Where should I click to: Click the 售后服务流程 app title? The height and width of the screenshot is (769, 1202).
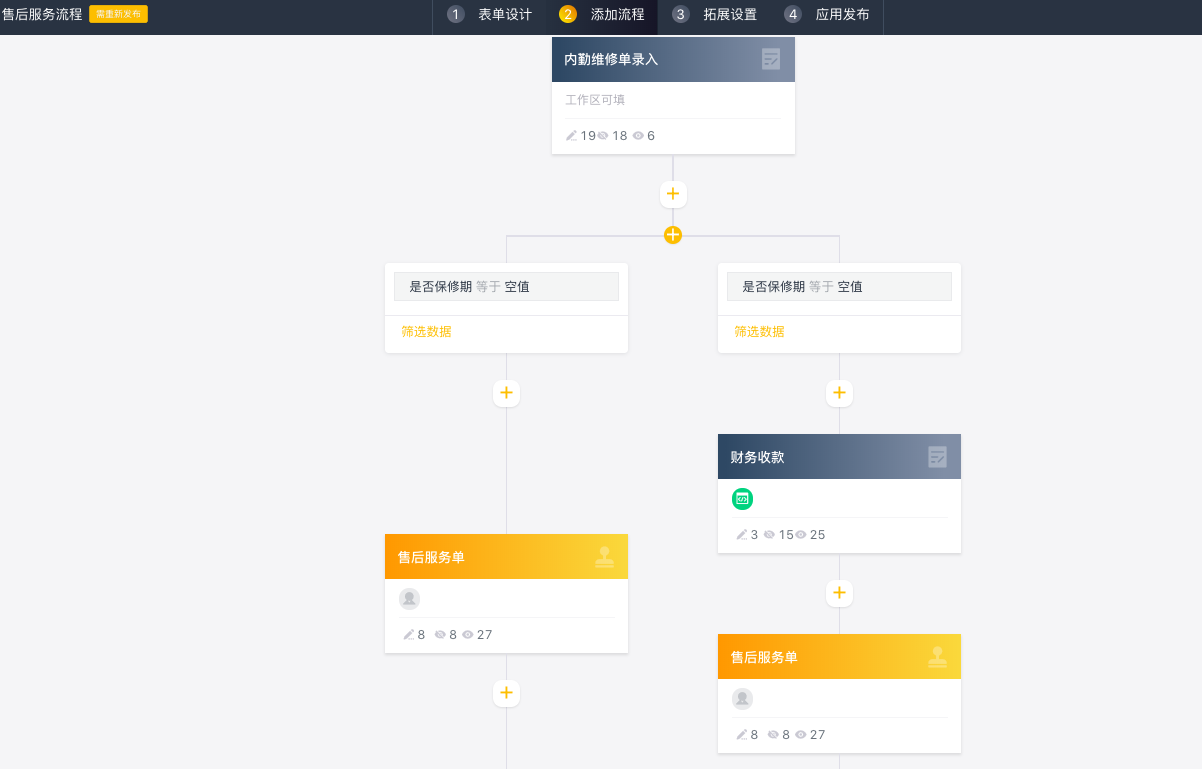pos(42,14)
